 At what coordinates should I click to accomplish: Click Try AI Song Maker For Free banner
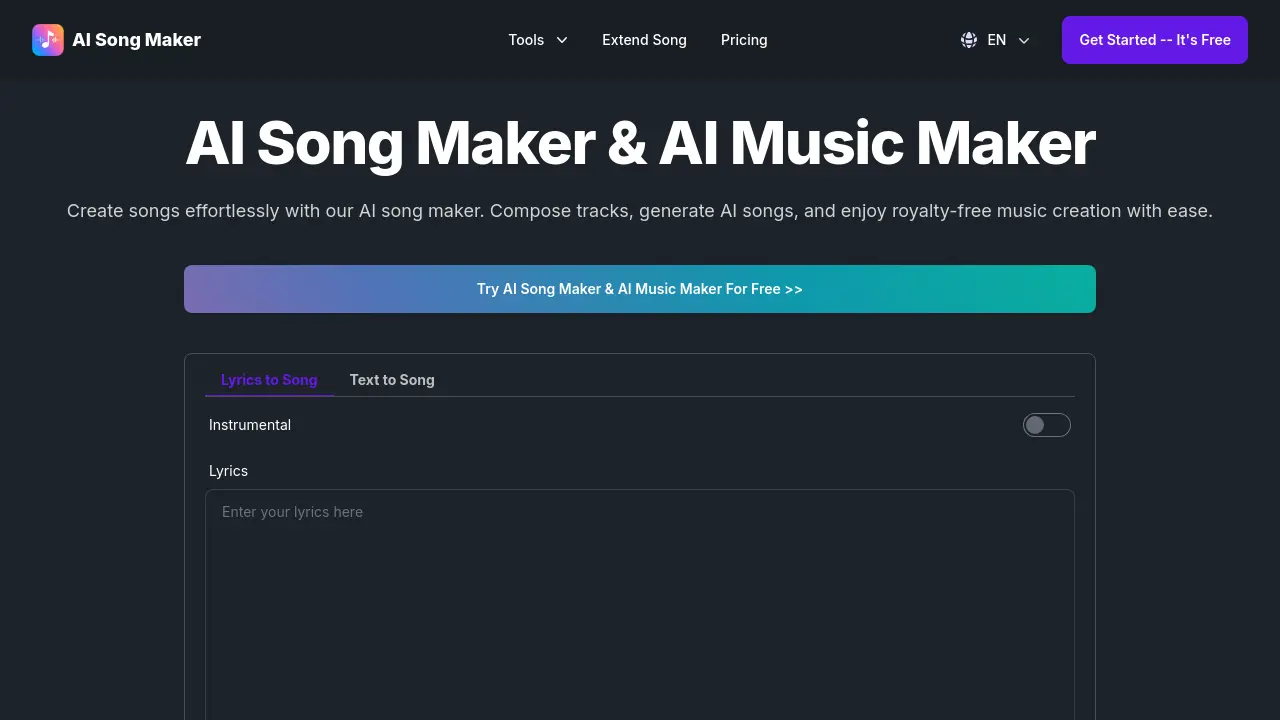click(640, 289)
